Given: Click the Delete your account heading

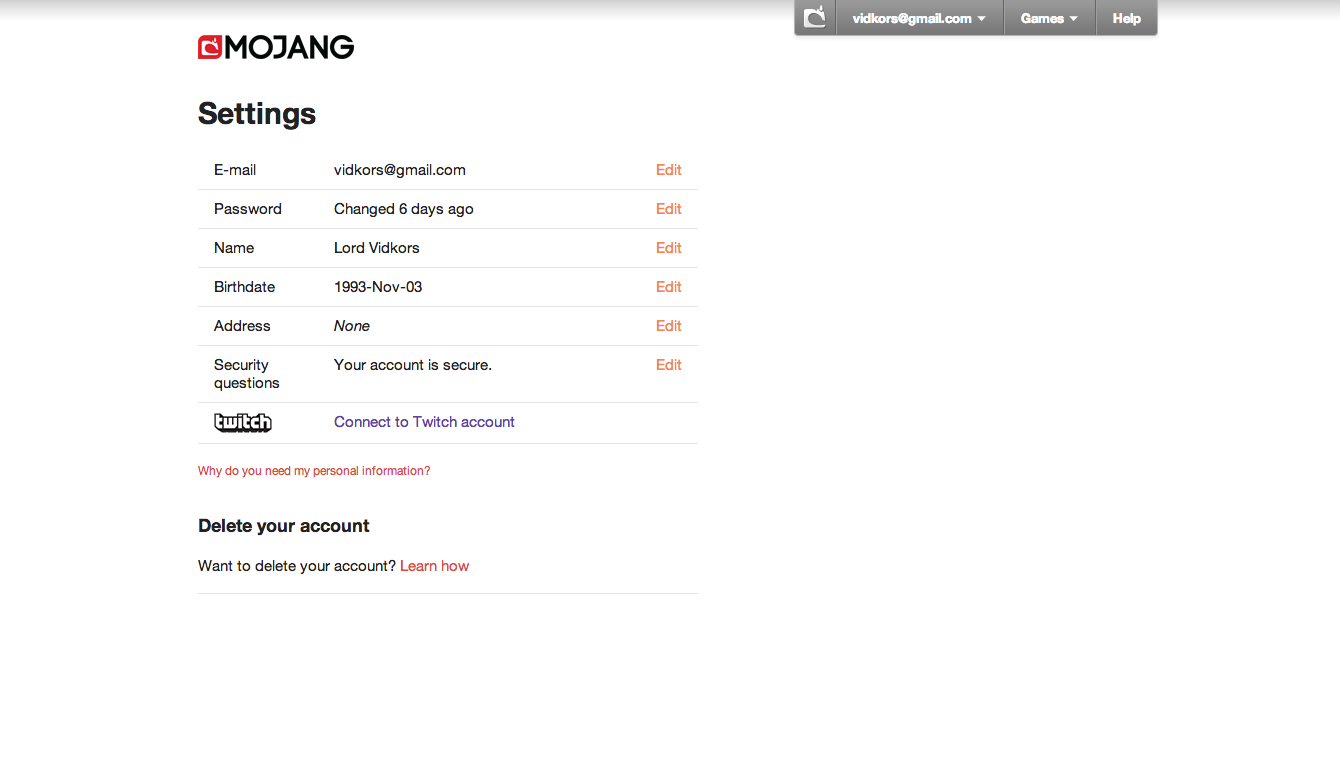Looking at the screenshot, I should coord(284,526).
